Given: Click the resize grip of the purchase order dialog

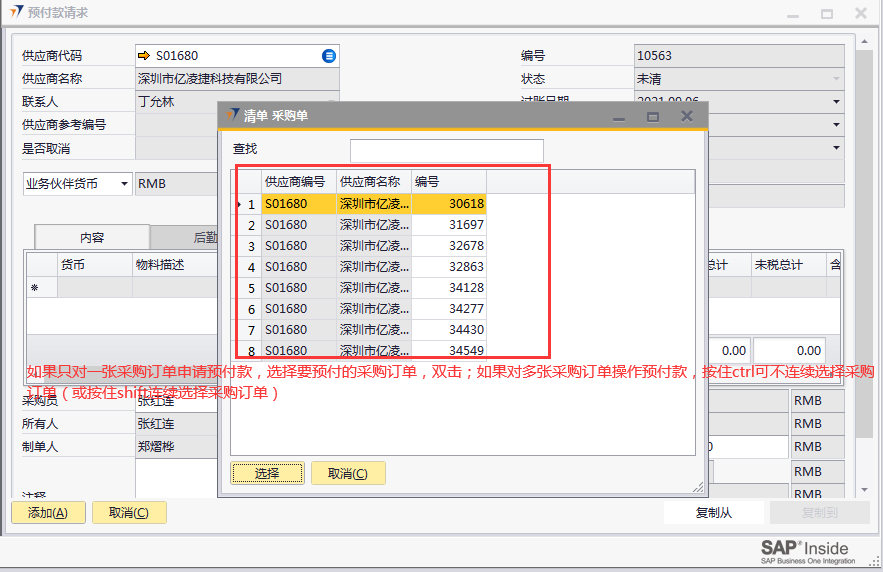Looking at the screenshot, I should 697,487.
